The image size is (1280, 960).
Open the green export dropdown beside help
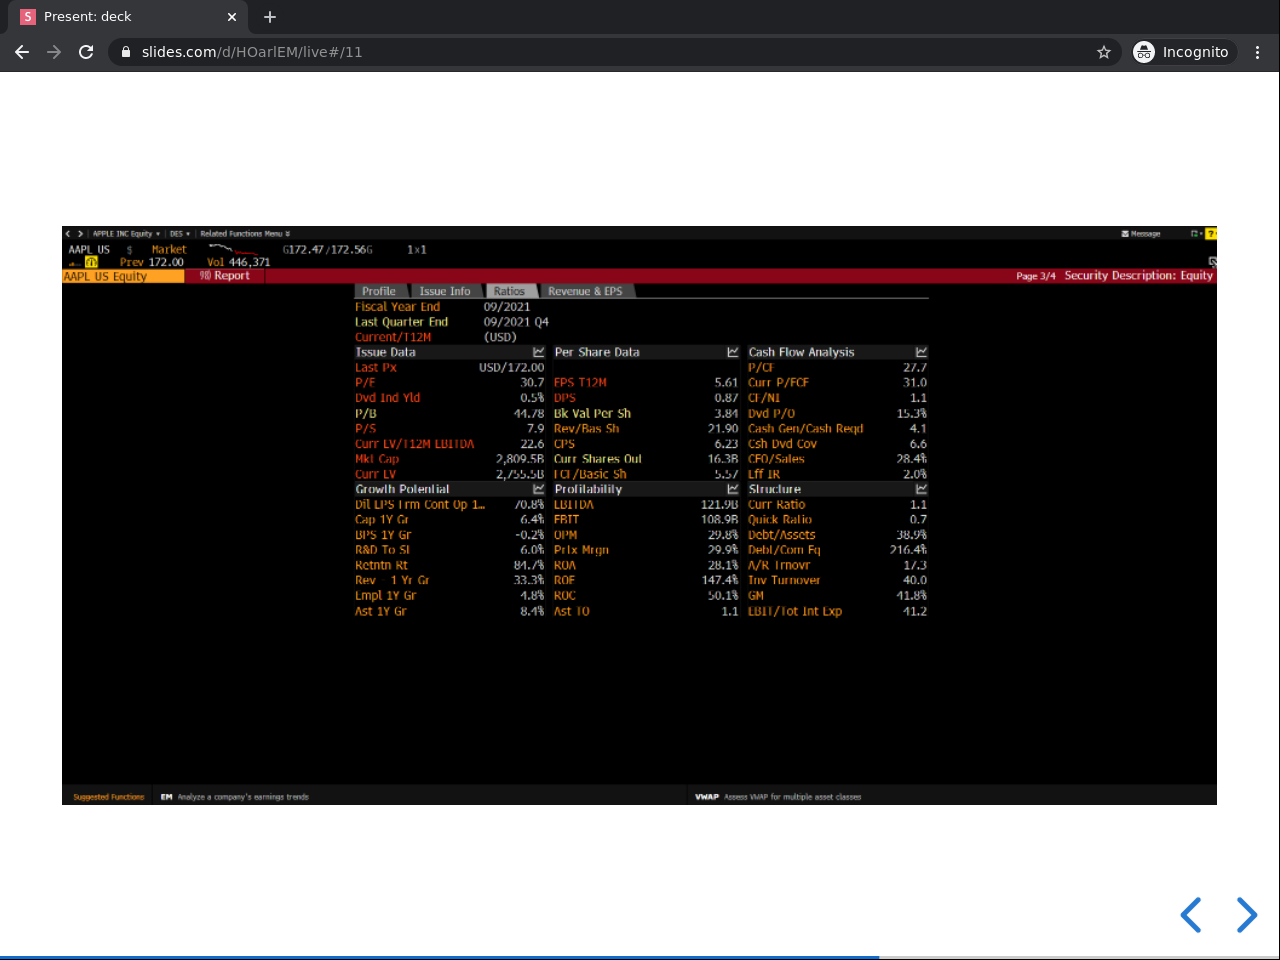1196,234
